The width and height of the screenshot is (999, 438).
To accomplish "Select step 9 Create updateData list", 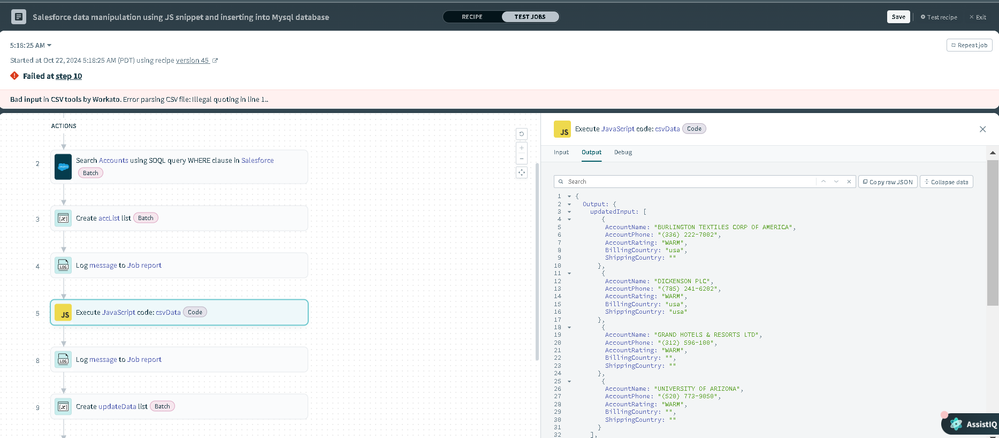I will pyautogui.click(x=179, y=406).
